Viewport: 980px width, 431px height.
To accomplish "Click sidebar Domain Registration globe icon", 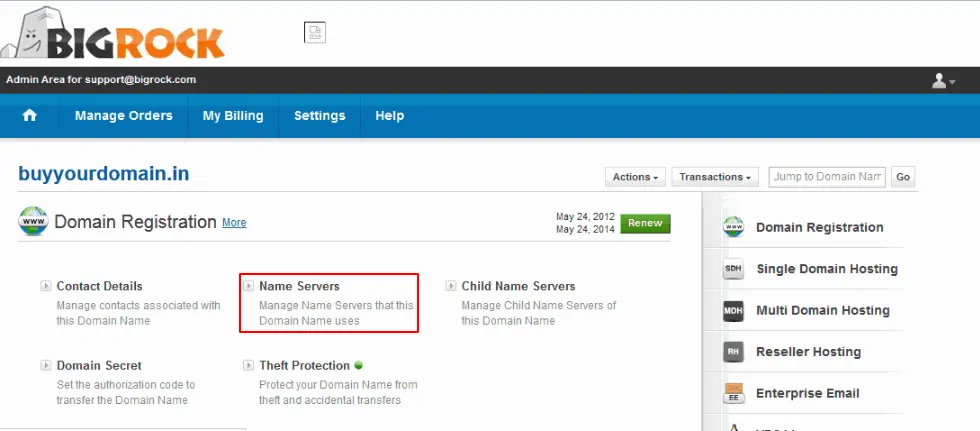I will tap(734, 227).
